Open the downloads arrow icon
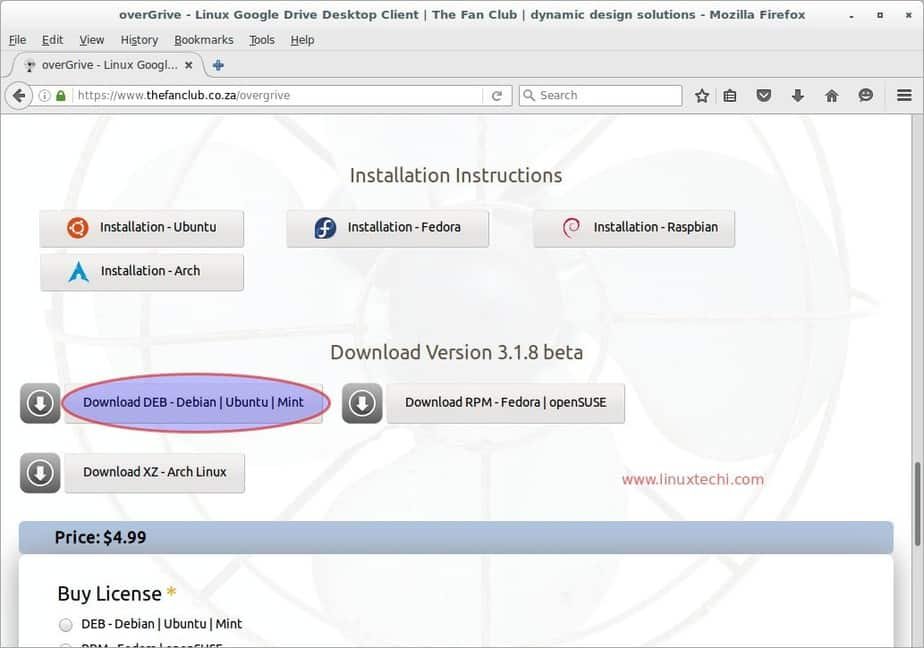Viewport: 924px width, 648px height. coord(798,95)
